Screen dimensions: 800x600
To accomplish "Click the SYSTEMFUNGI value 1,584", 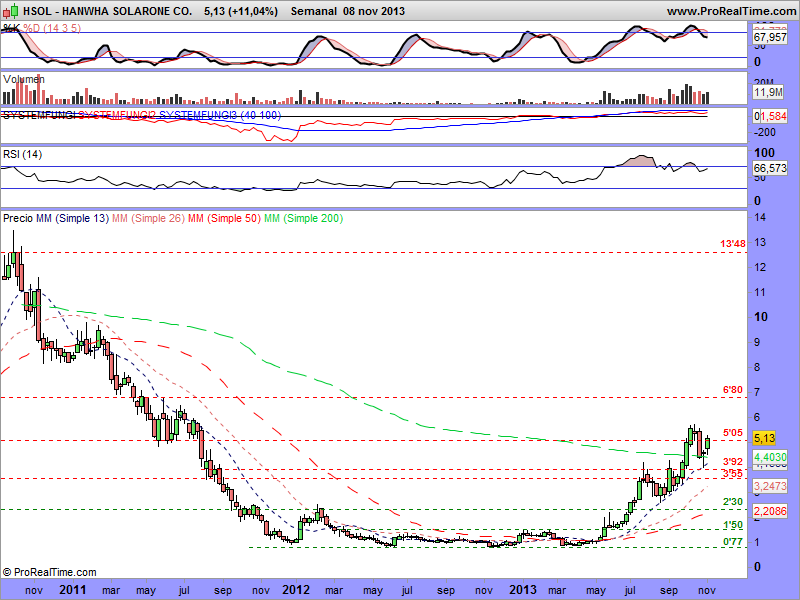I will 773,117.
